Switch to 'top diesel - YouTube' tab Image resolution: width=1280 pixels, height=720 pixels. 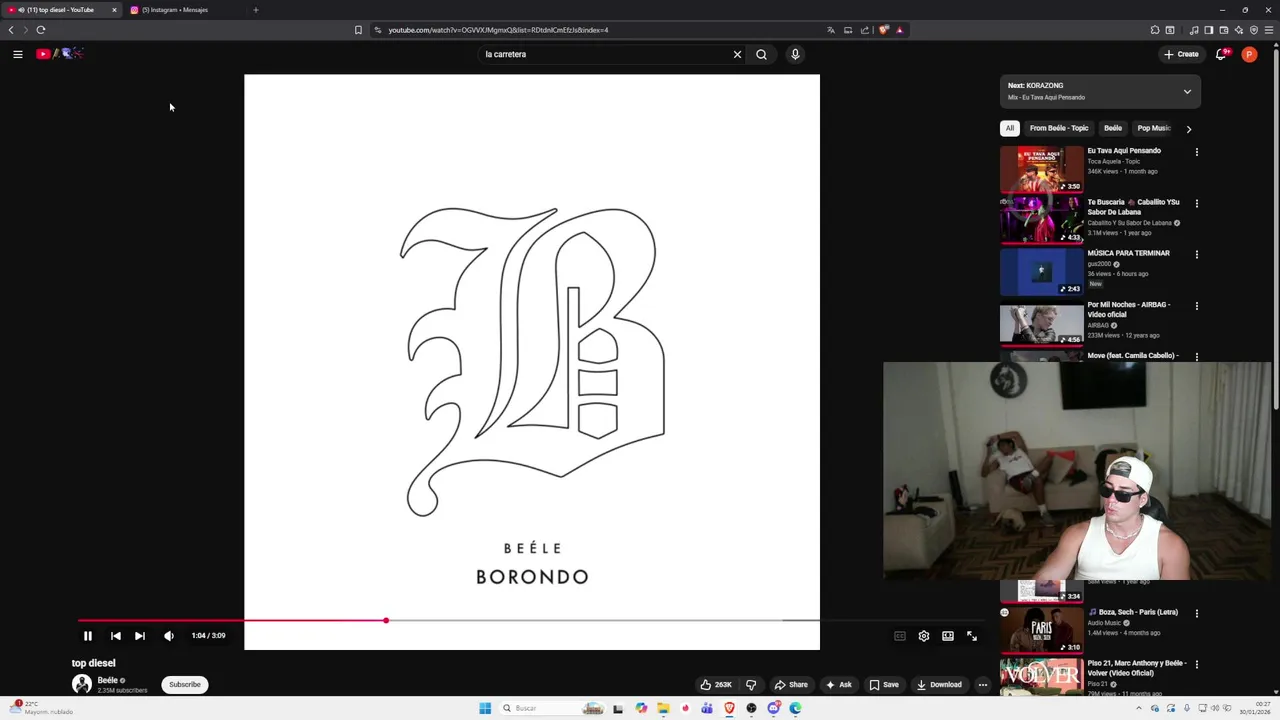[x=62, y=10]
